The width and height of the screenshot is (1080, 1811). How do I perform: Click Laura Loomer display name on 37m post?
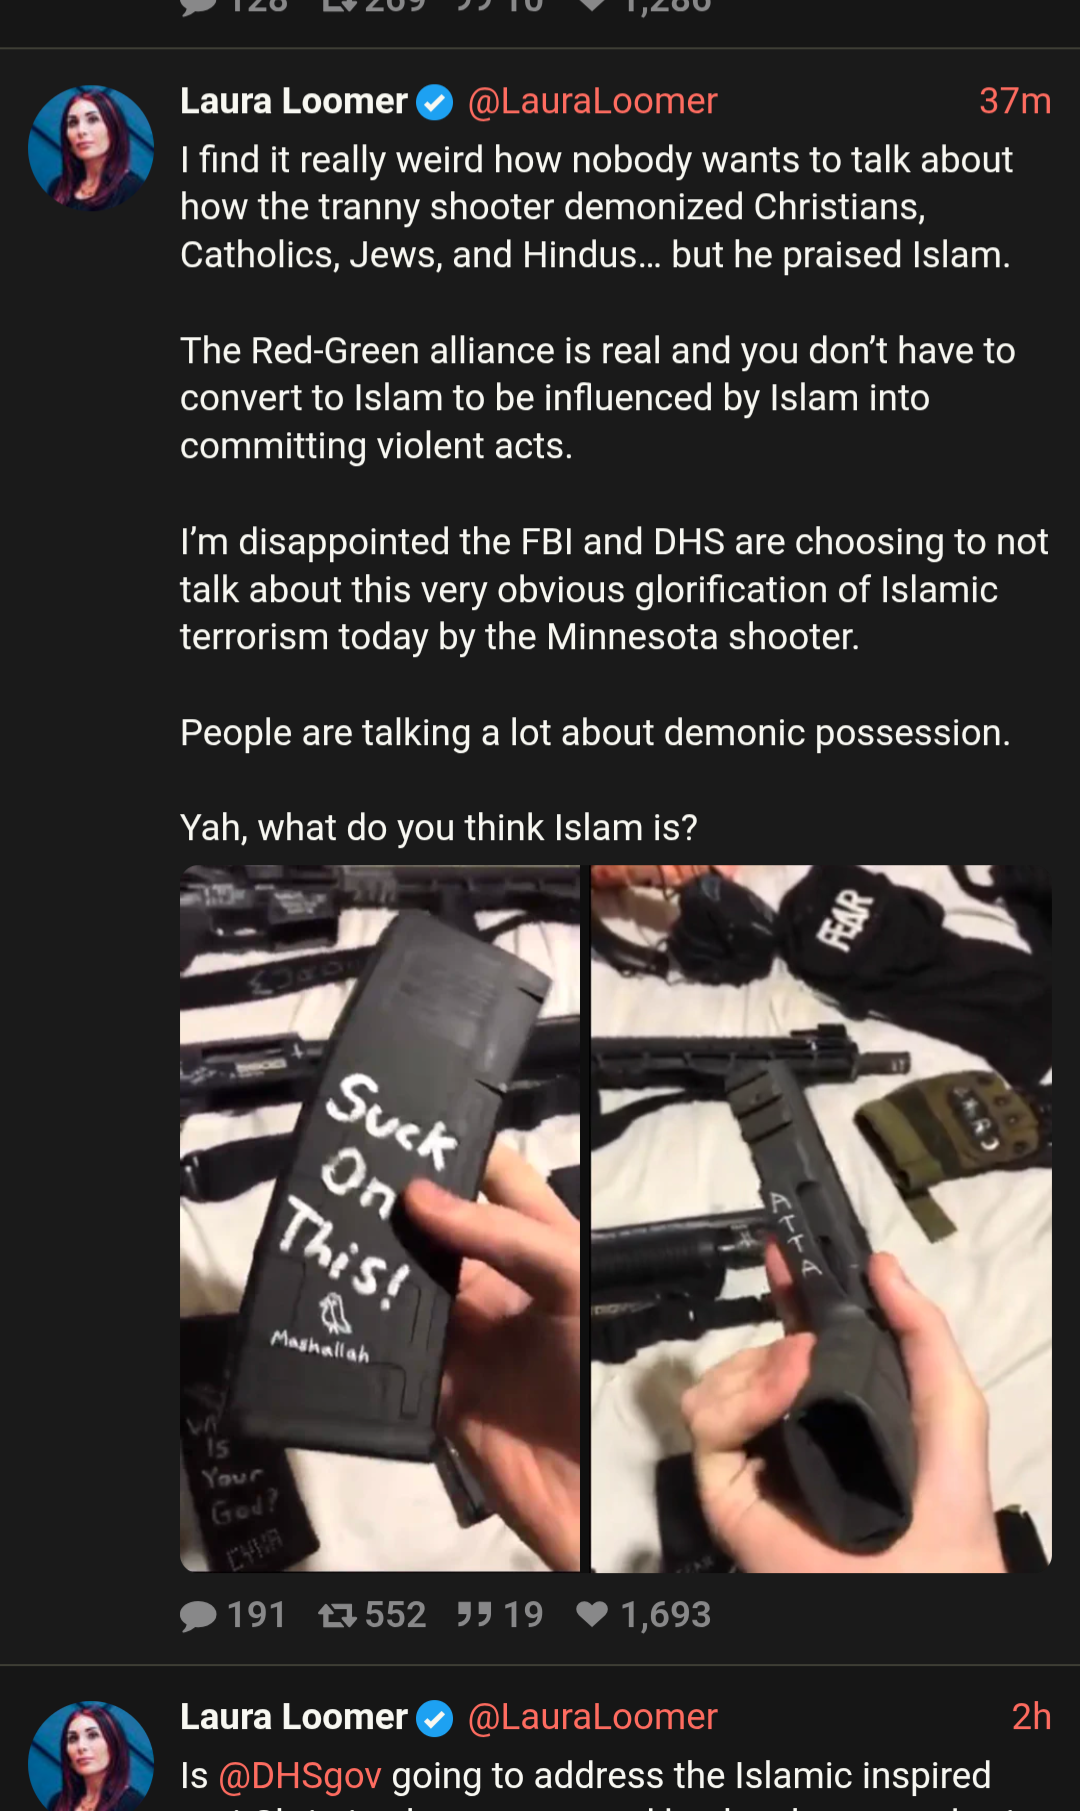(294, 101)
